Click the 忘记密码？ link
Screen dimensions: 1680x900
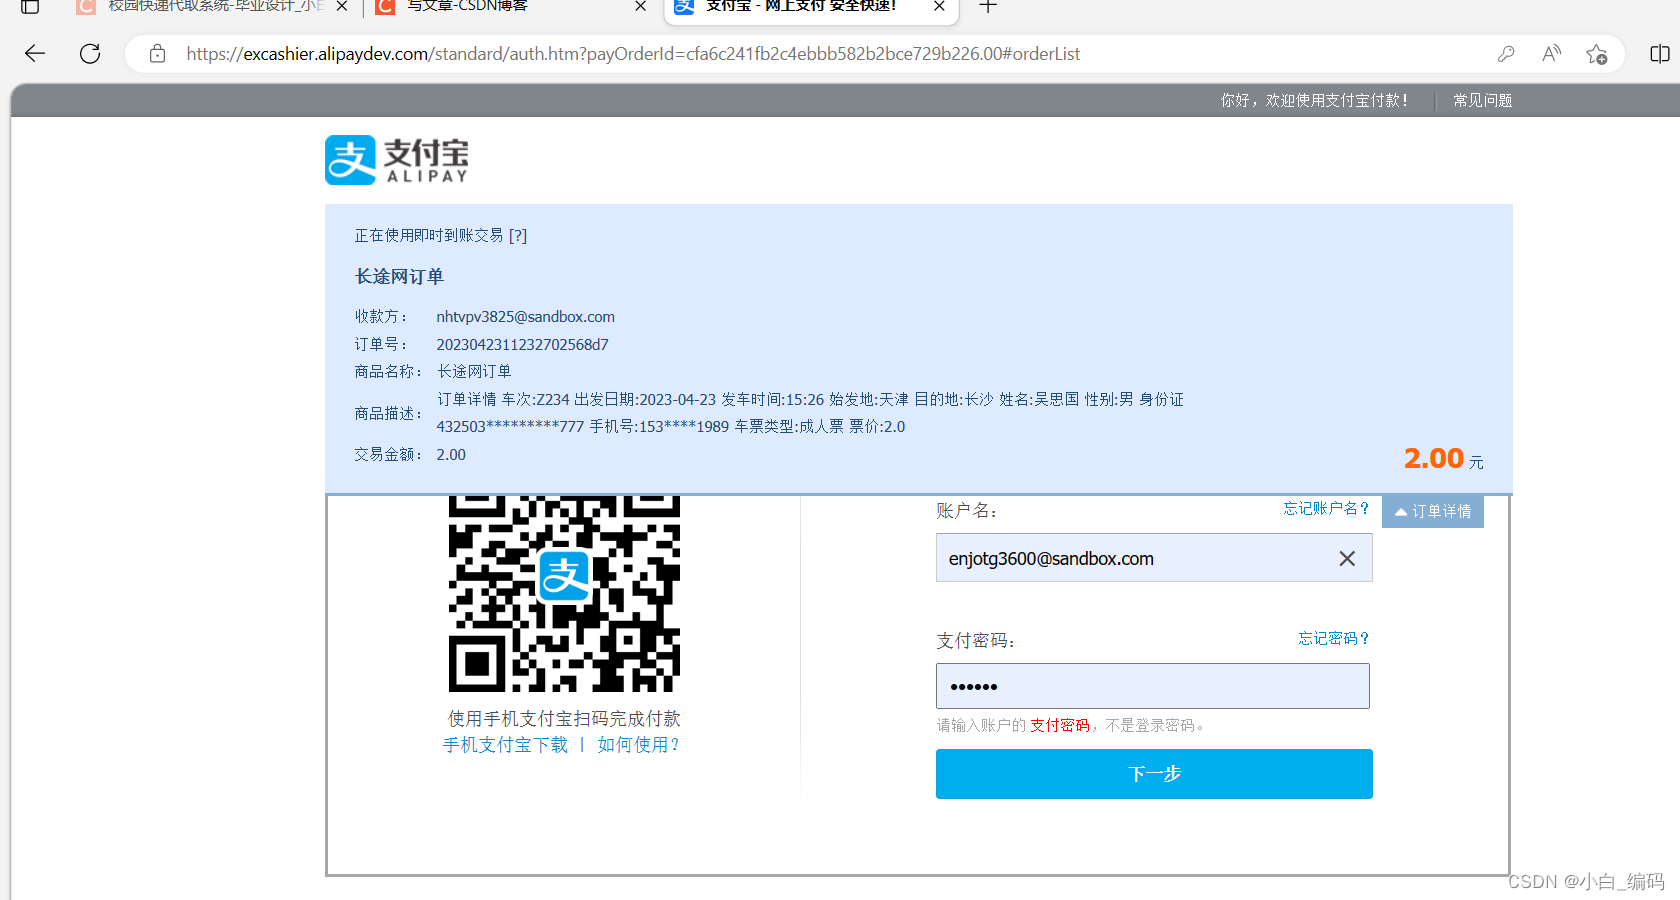click(1334, 638)
